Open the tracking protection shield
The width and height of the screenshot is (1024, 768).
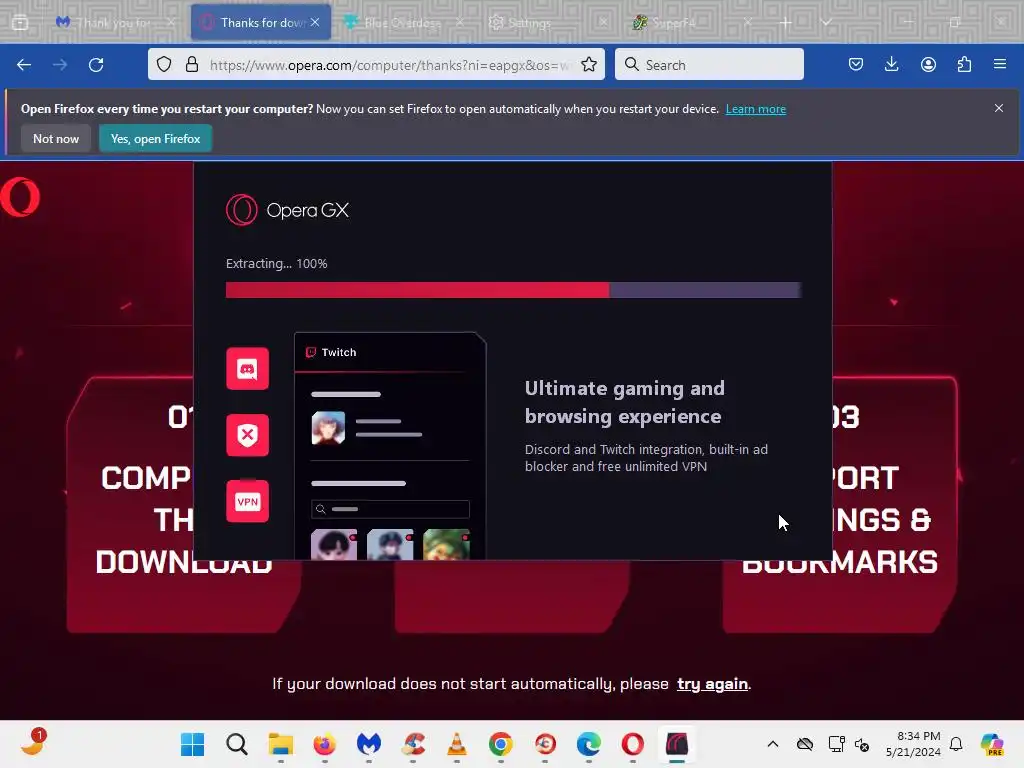pyautogui.click(x=164, y=65)
